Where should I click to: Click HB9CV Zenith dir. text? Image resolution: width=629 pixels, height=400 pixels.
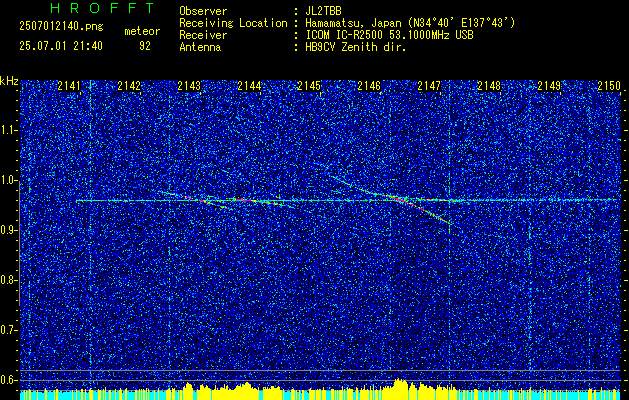click(x=356, y=47)
